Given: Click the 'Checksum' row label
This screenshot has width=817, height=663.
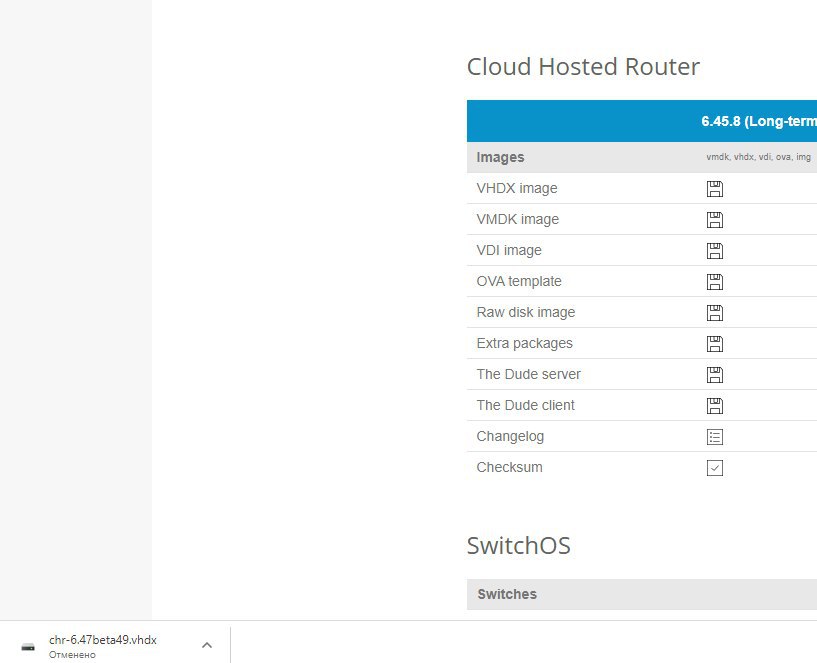Looking at the screenshot, I should (x=509, y=468).
